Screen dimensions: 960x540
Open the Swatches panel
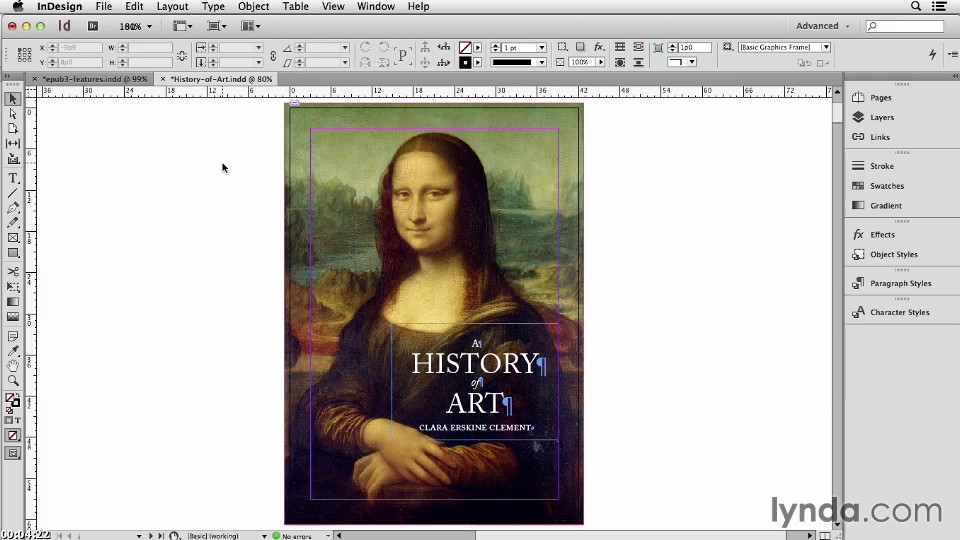(x=887, y=186)
